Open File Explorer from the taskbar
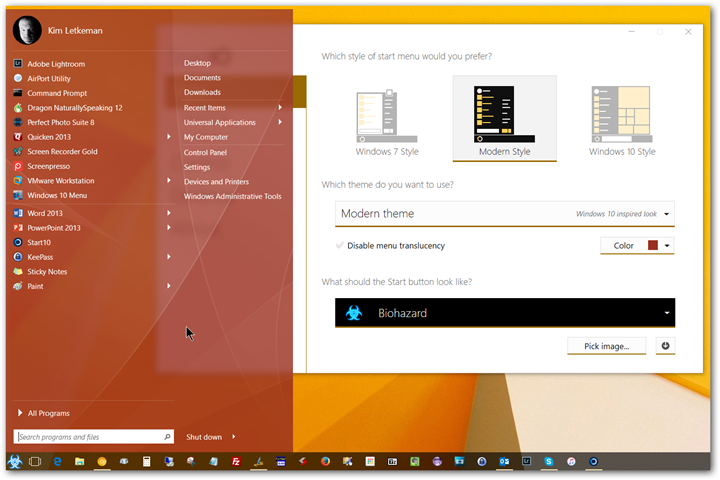Screen dimensions: 720x480 (79, 462)
